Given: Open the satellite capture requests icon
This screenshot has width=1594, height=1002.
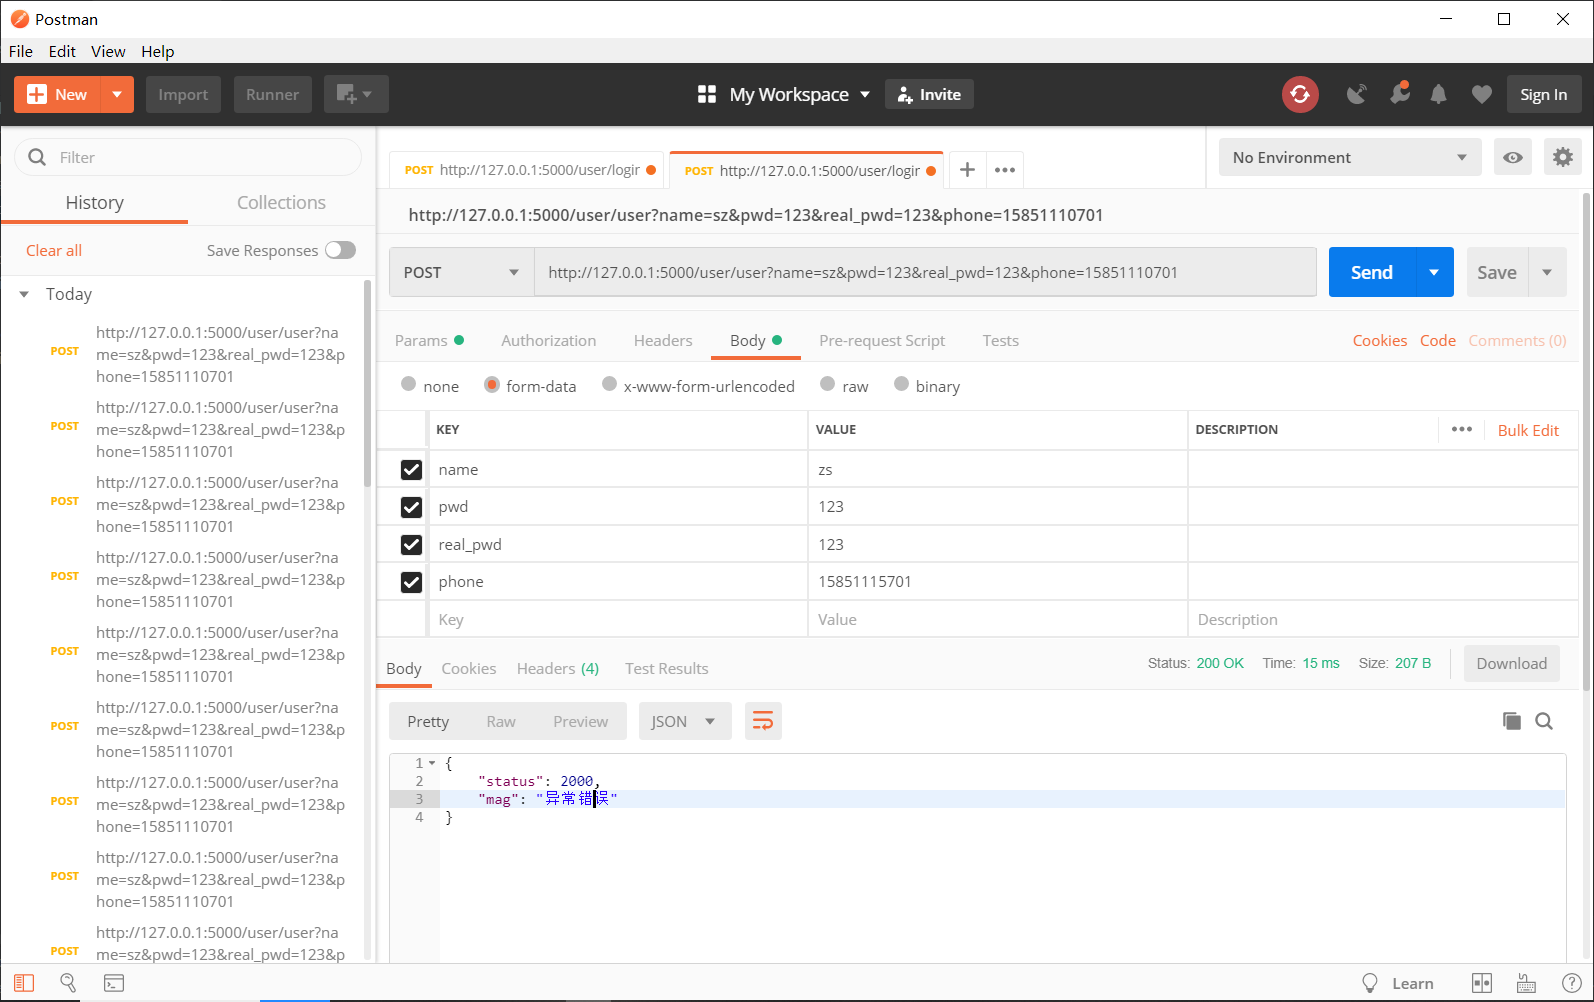Looking at the screenshot, I should point(1356,94).
